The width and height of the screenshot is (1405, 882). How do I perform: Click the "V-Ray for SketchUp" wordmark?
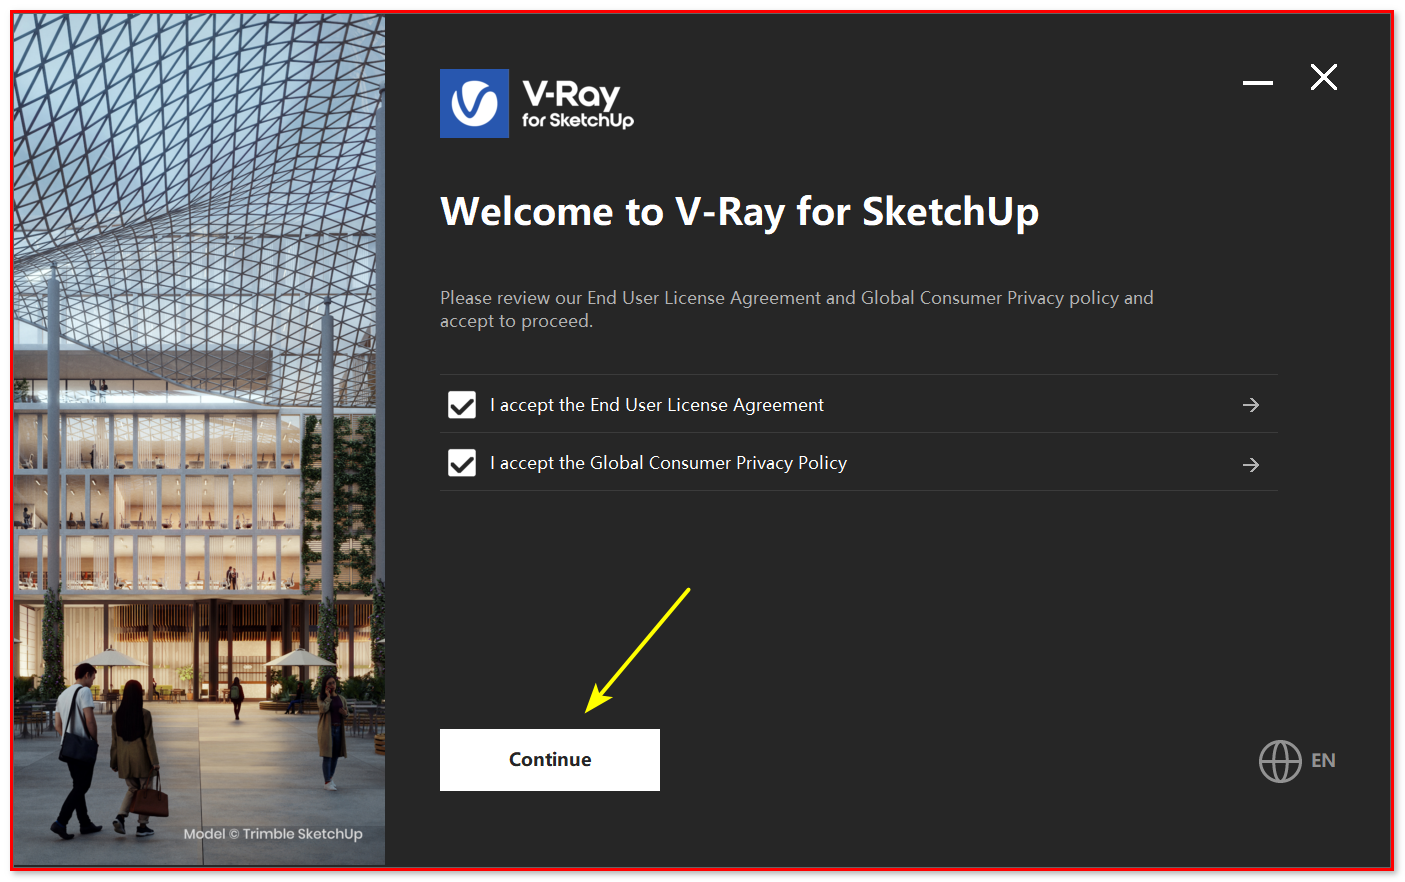(x=578, y=104)
